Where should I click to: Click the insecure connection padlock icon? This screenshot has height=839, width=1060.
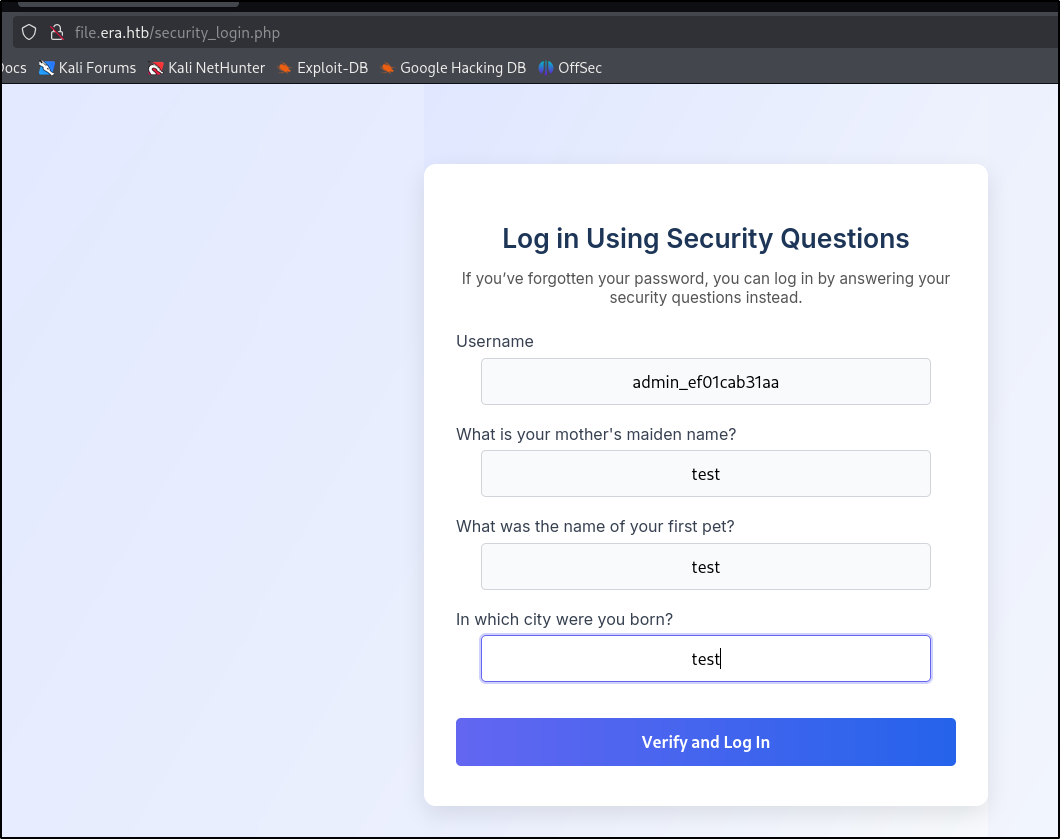click(x=56, y=32)
